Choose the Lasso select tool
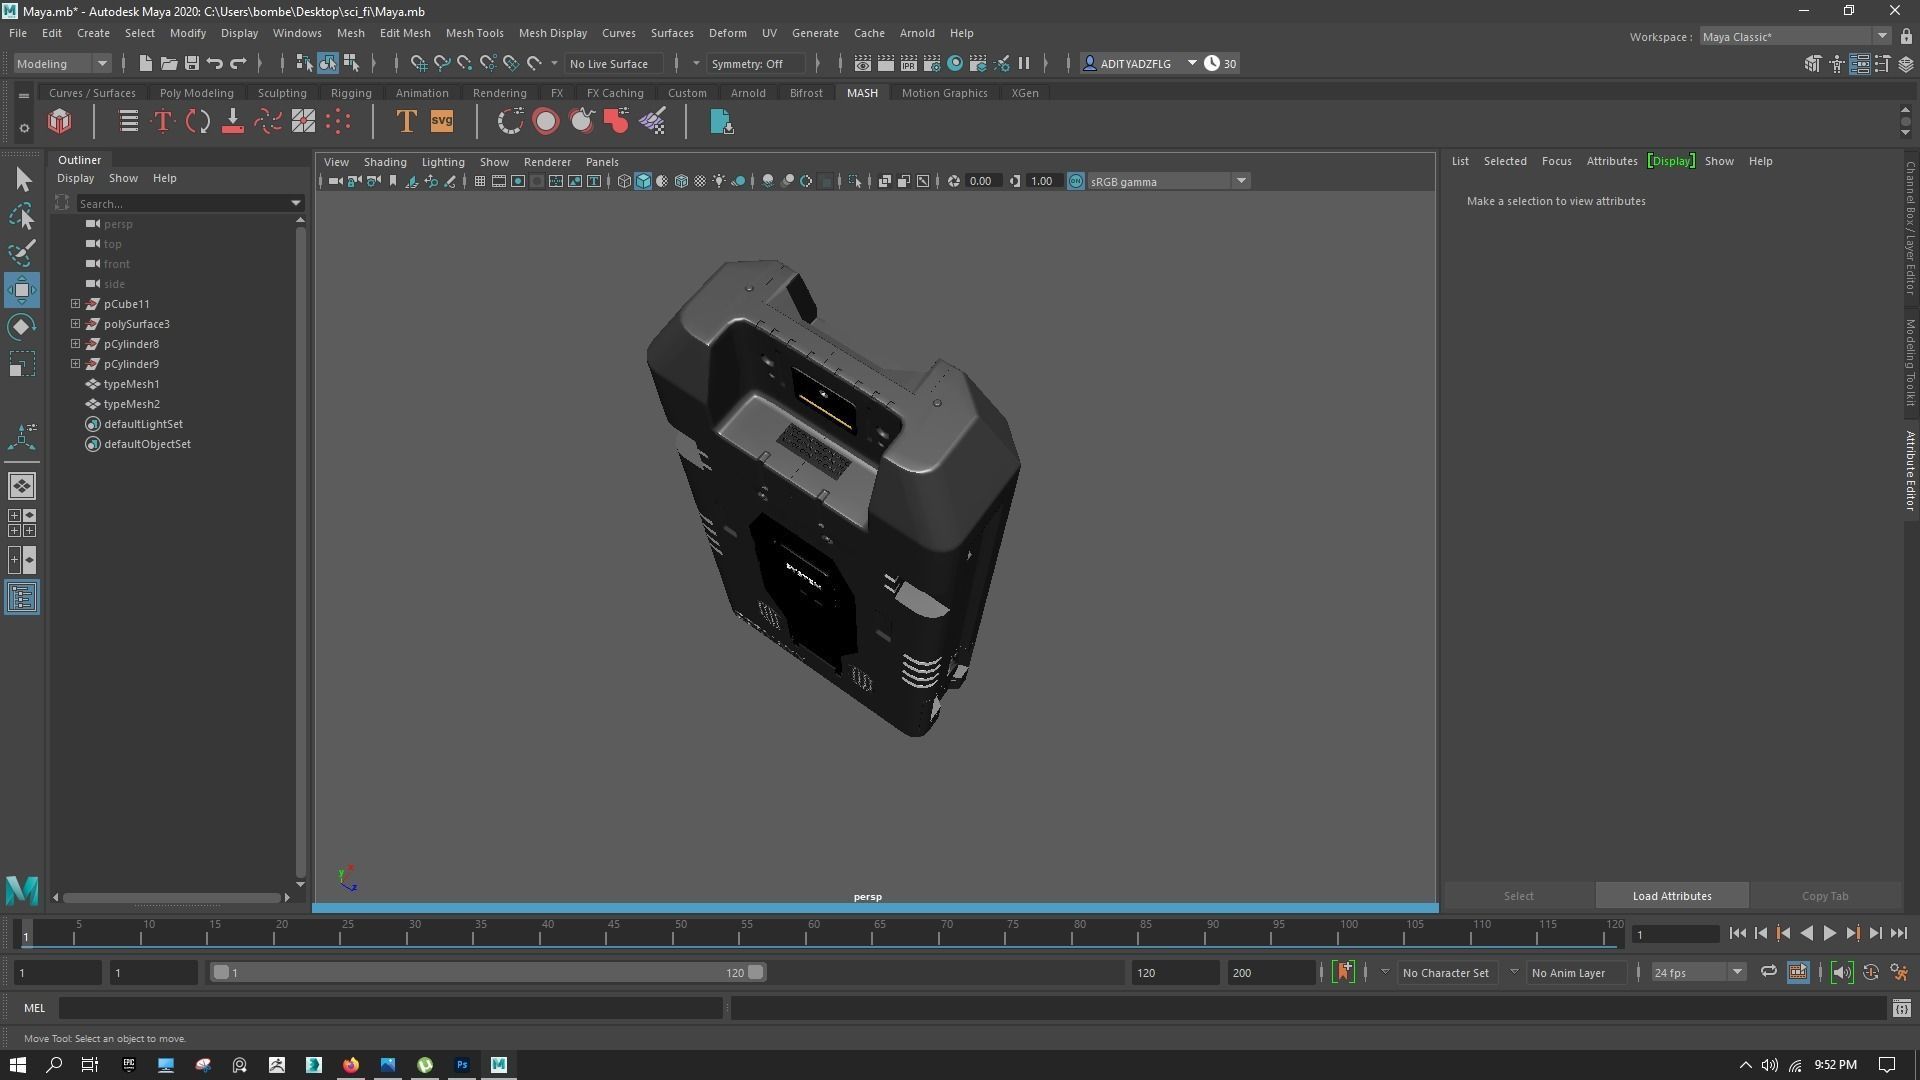The height and width of the screenshot is (1080, 1920). click(x=22, y=216)
